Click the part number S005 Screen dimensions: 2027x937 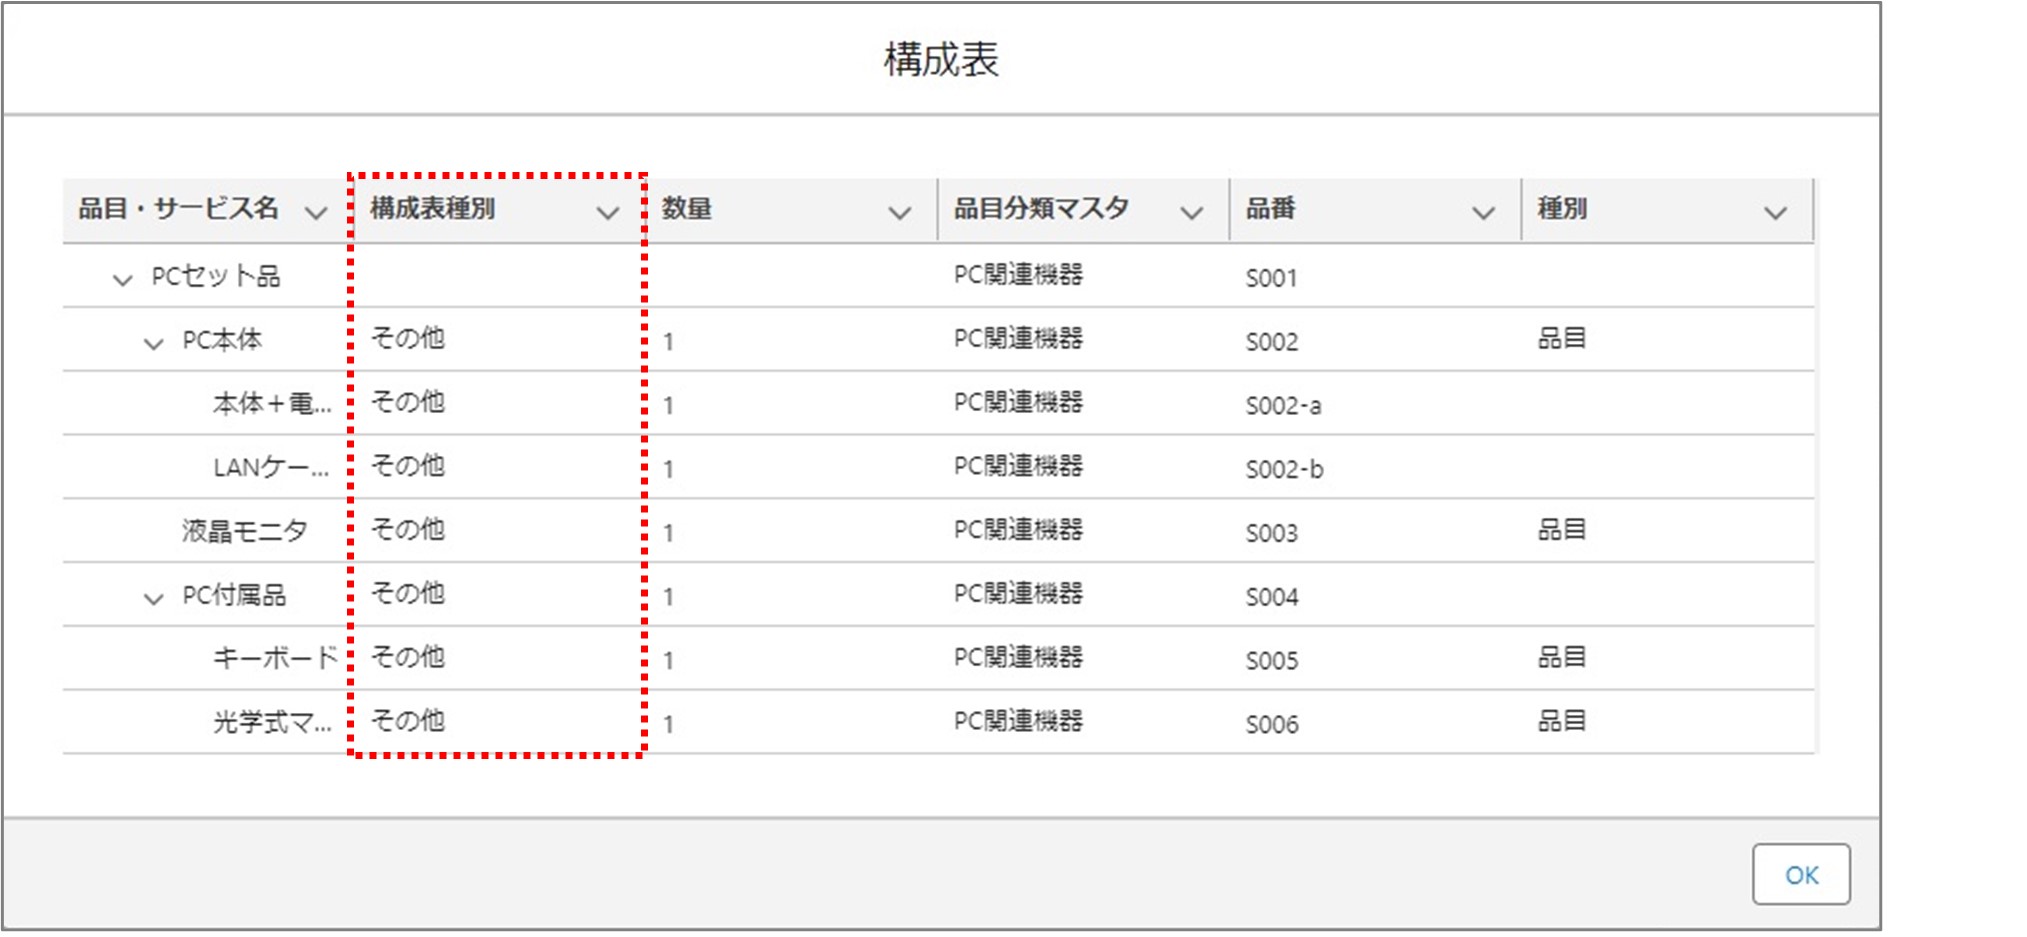pos(1271,661)
